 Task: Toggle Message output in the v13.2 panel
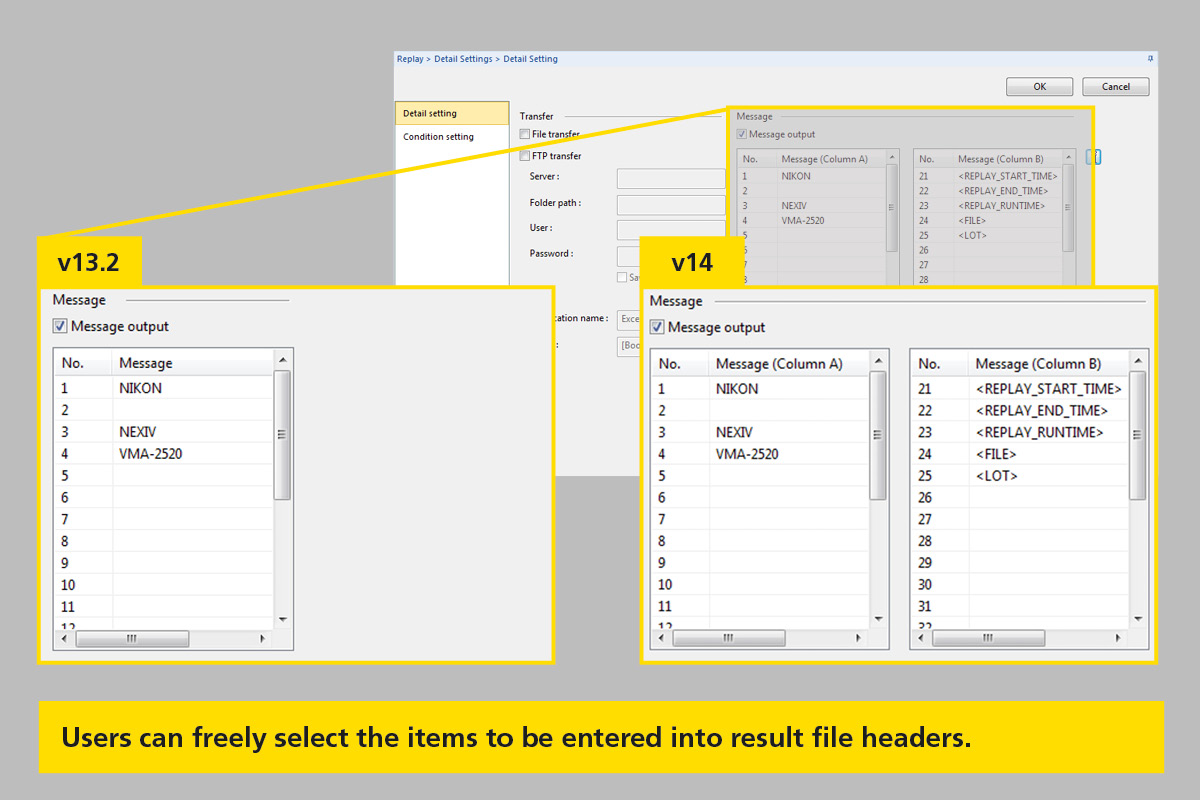[60, 326]
